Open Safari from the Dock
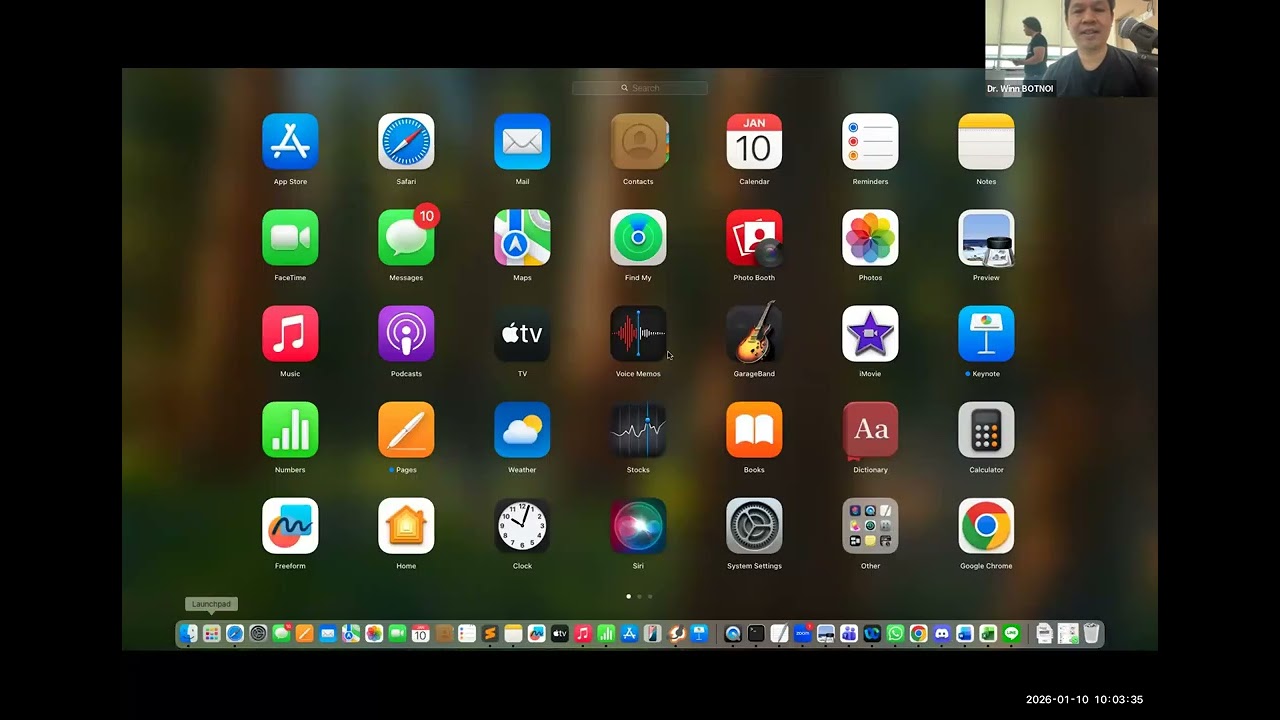 click(235, 633)
